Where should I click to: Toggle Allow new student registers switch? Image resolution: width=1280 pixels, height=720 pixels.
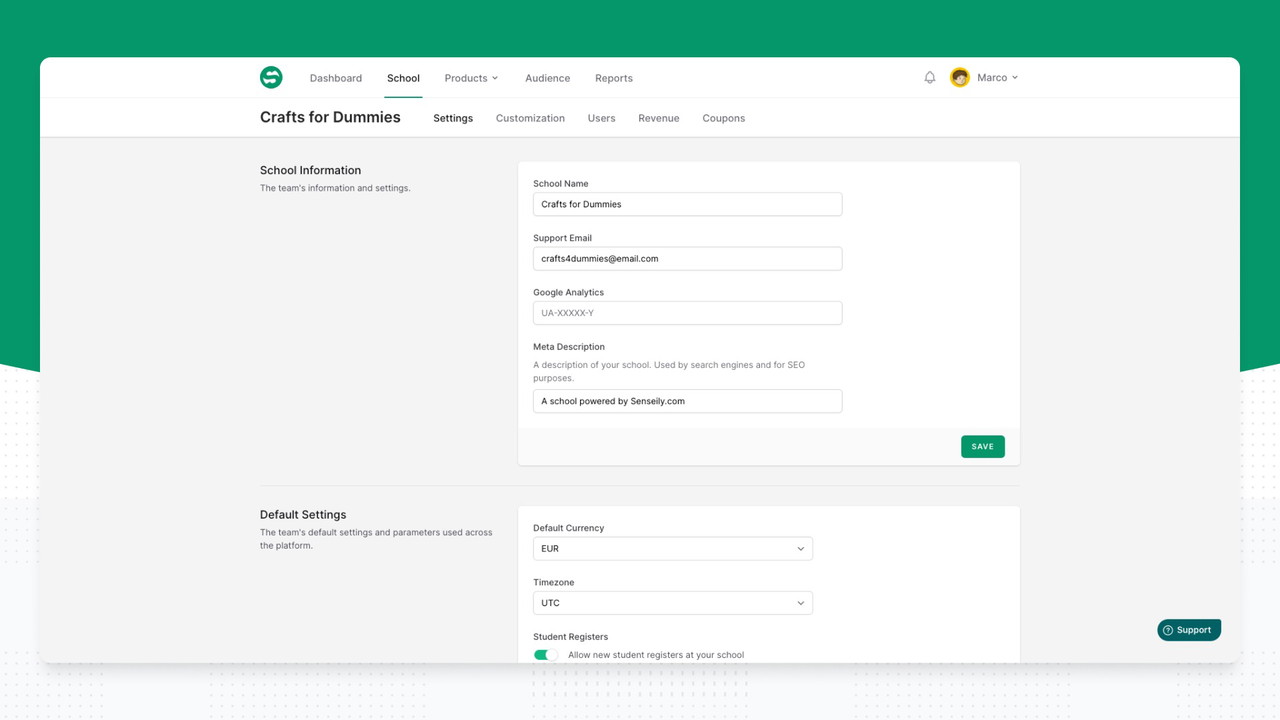coord(545,655)
